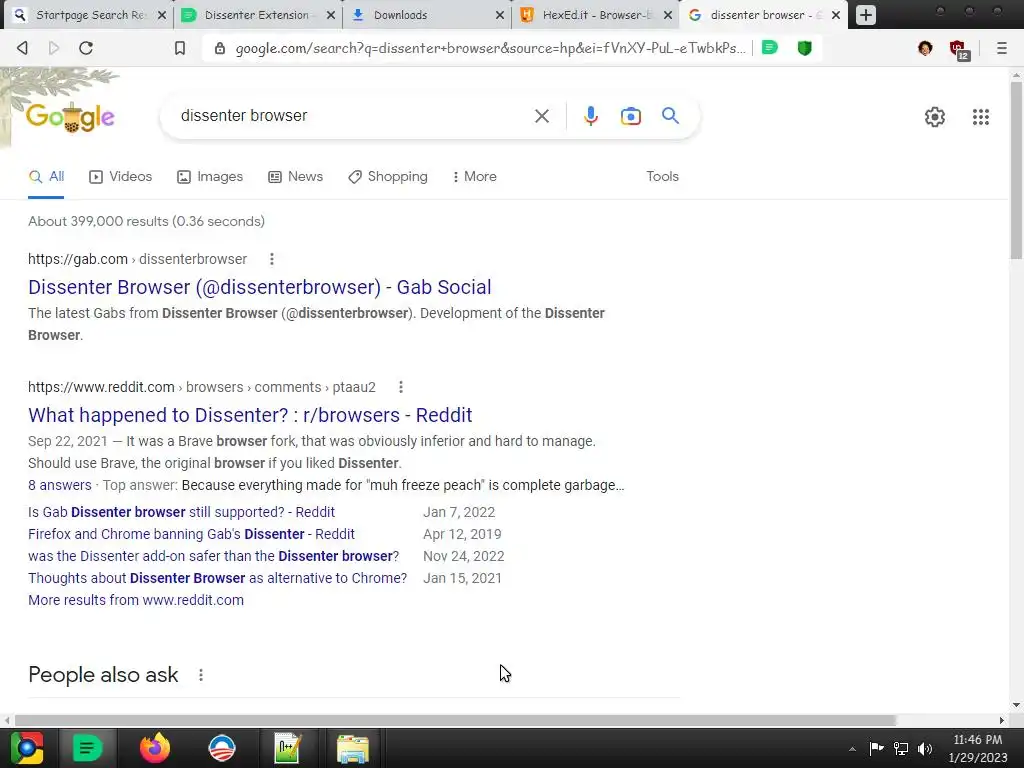
Task: Click the vertical page scrollbar thumb
Action: [1016, 170]
